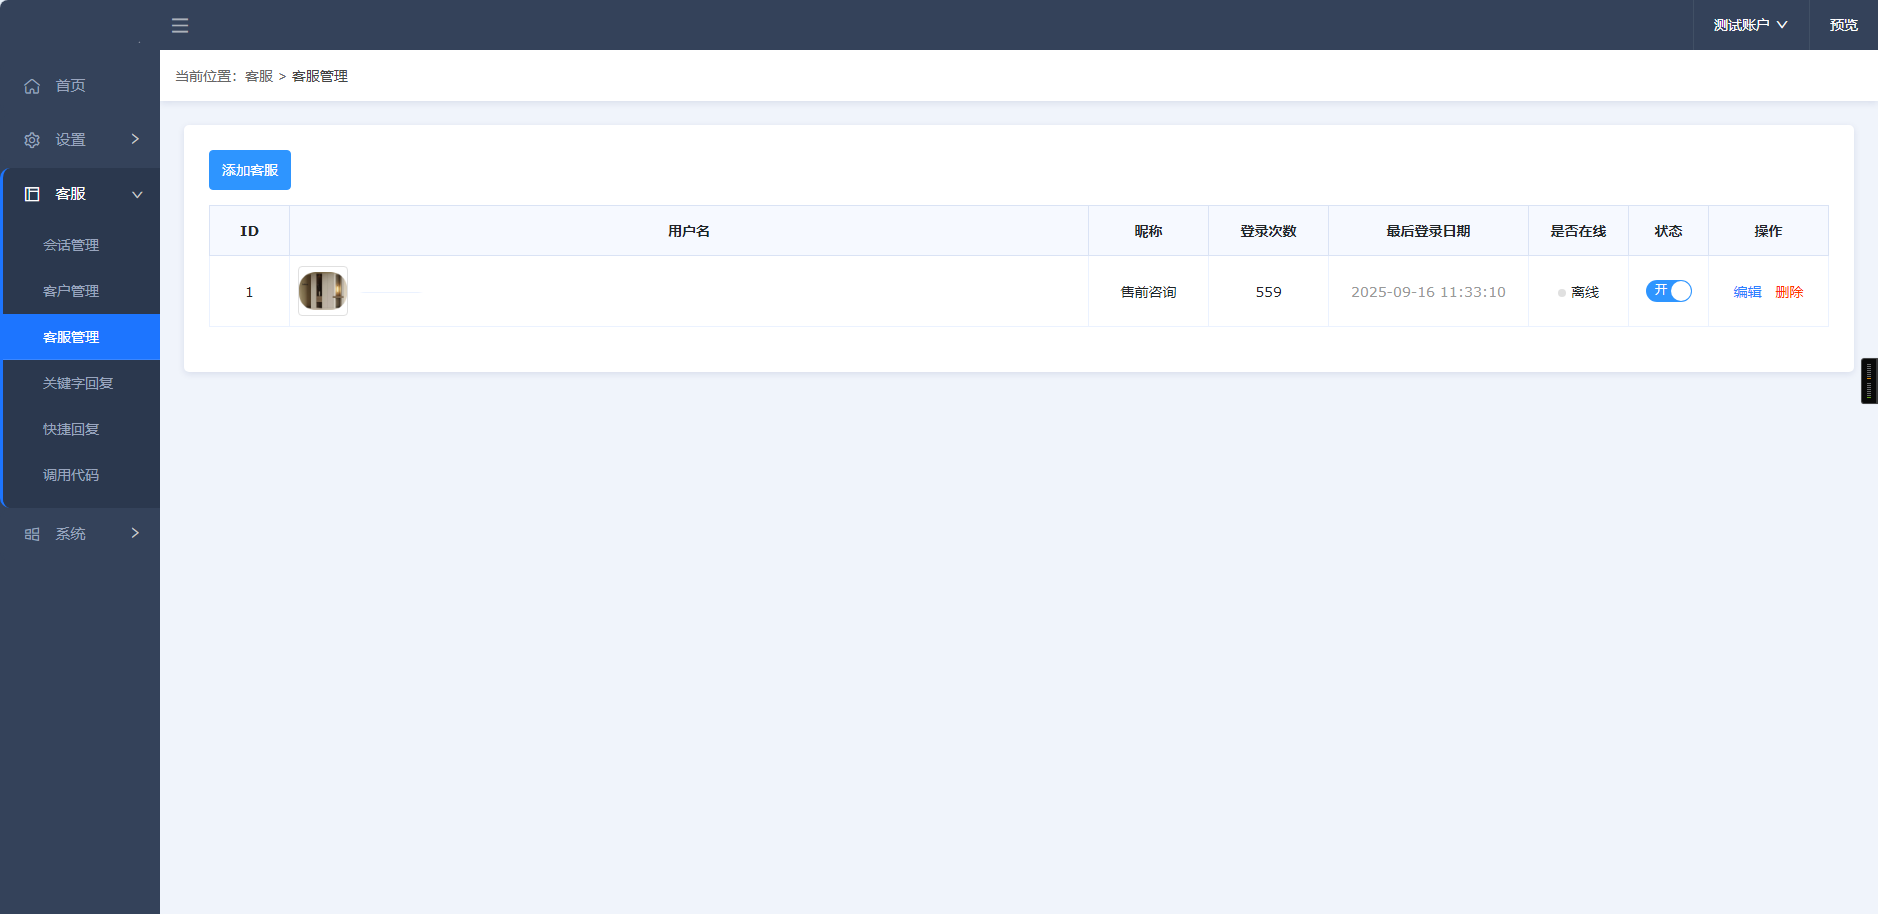This screenshot has height=914, width=1878.
Task: Click the hamburger menu collapse icon
Action: click(180, 26)
